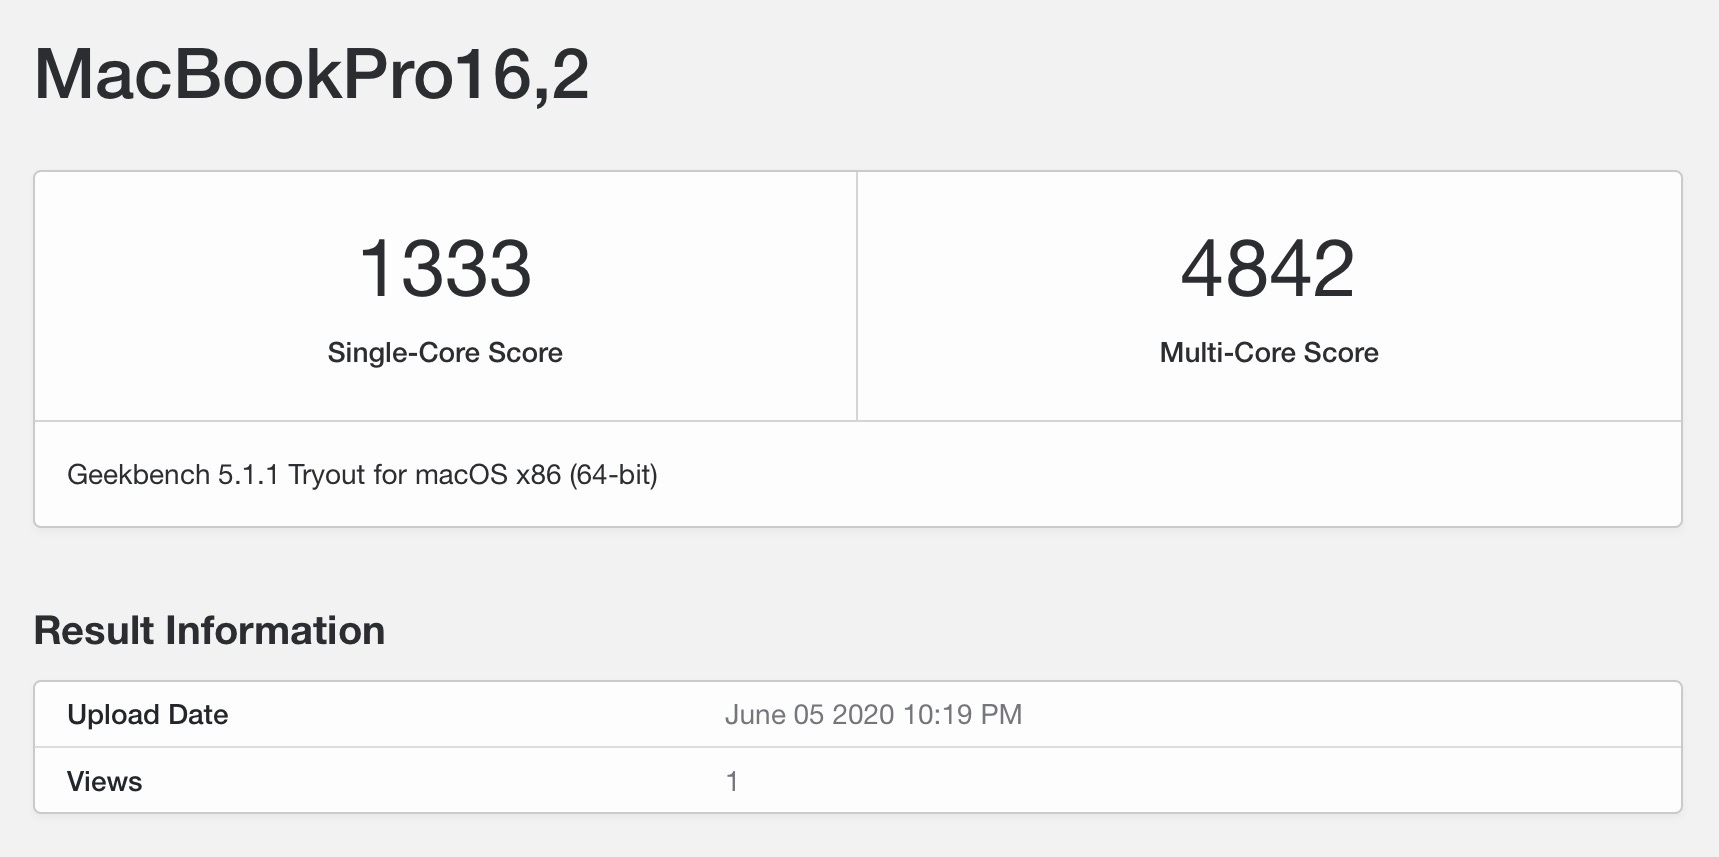The image size is (1719, 857).
Task: Click the Single-Core Score label
Action: pyautogui.click(x=445, y=352)
